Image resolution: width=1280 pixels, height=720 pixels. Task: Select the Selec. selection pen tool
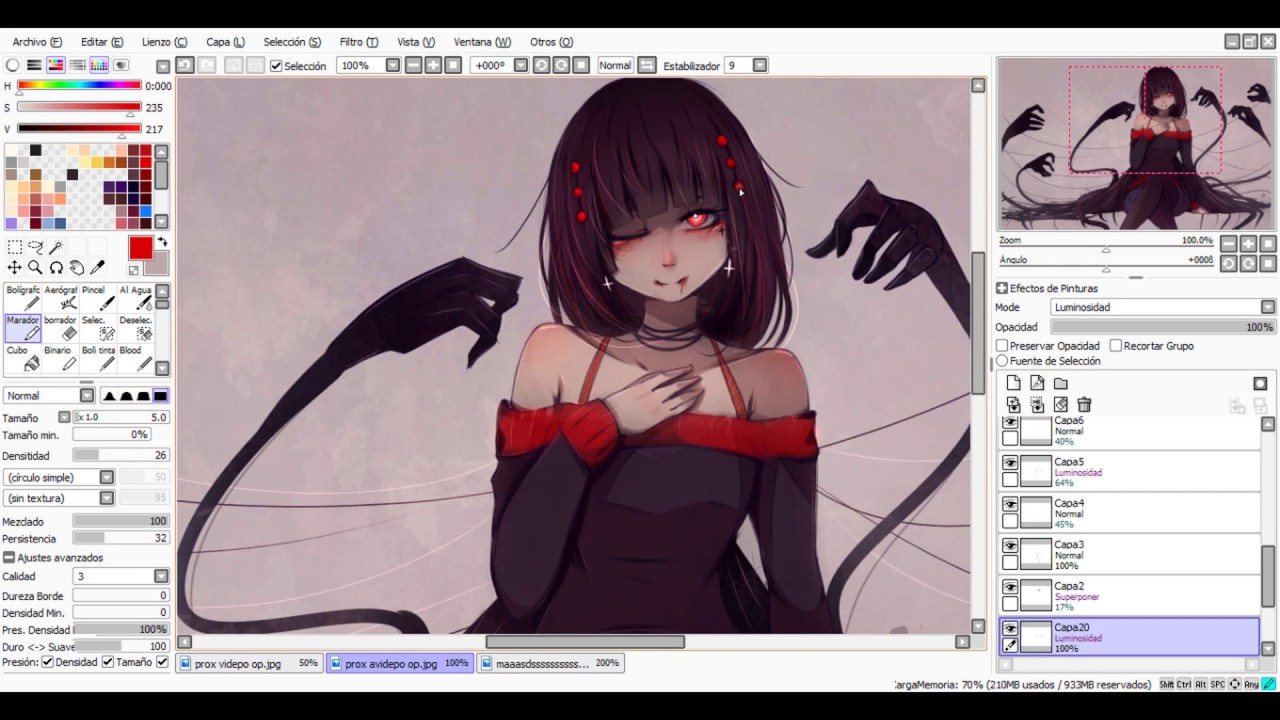coord(97,328)
